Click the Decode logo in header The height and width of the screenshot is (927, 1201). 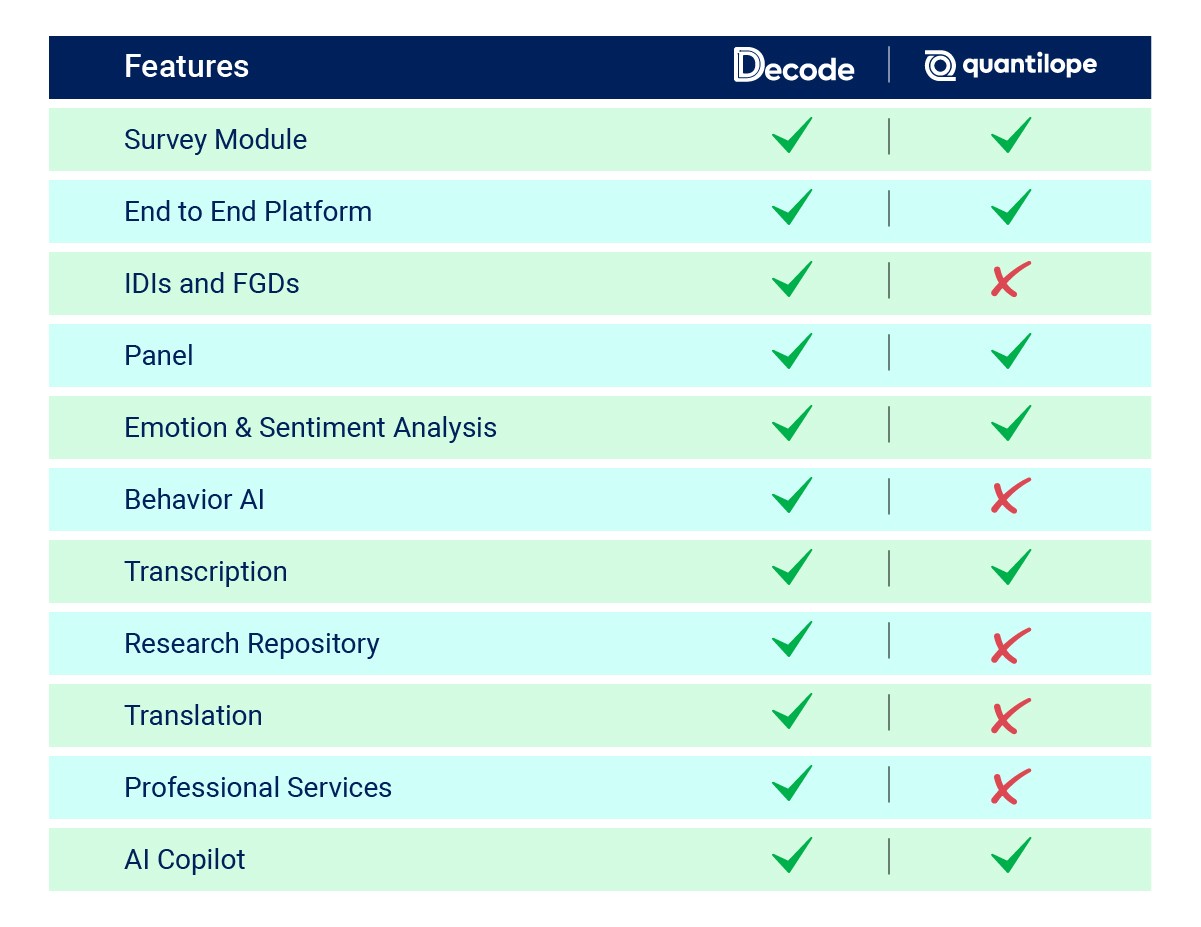[x=794, y=65]
